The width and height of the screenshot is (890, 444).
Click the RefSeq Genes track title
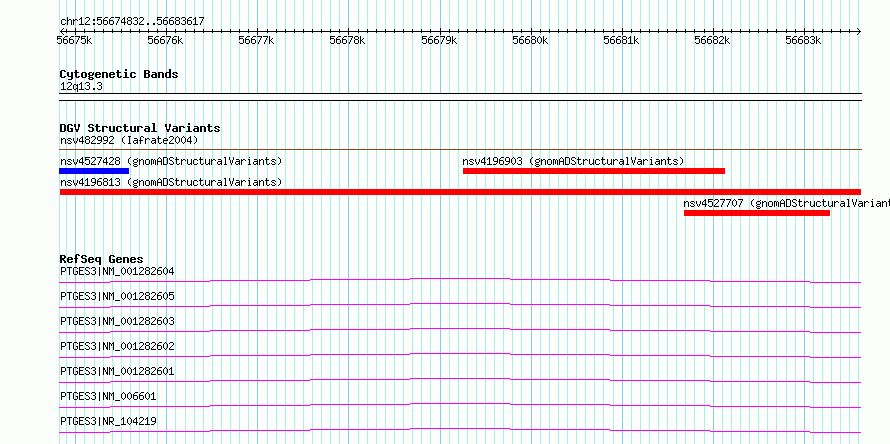coord(101,259)
